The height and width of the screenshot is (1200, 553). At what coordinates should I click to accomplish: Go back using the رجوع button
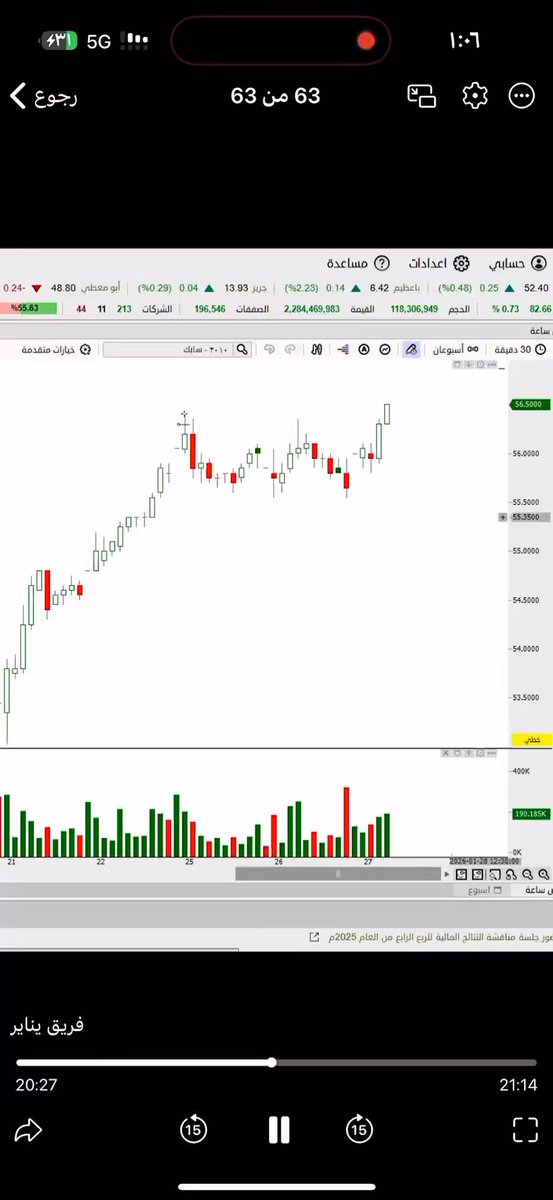[43, 96]
